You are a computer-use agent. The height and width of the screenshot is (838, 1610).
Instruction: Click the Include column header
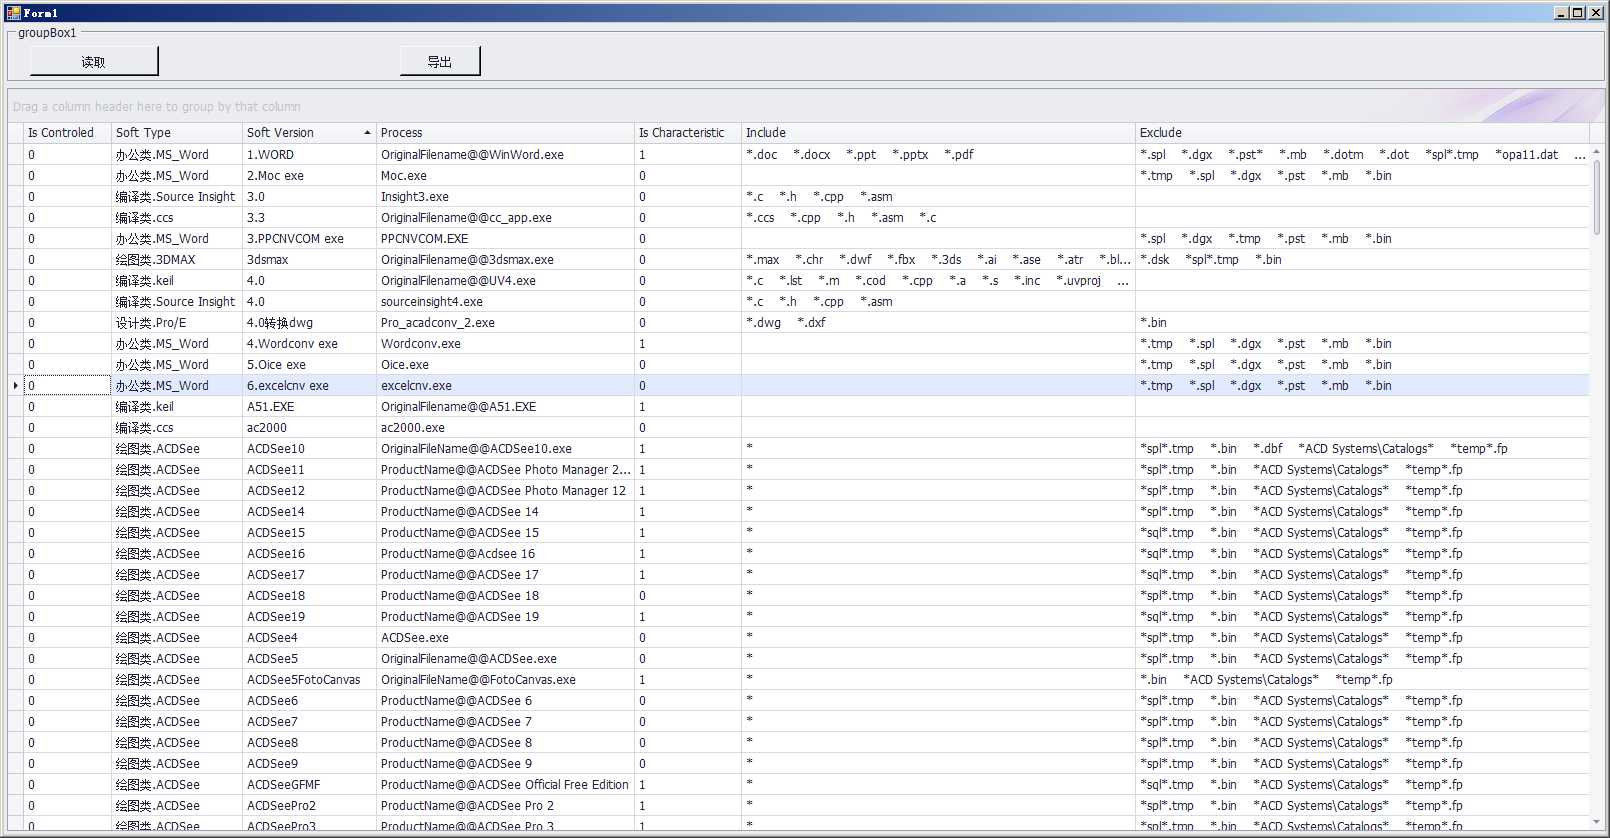938,132
